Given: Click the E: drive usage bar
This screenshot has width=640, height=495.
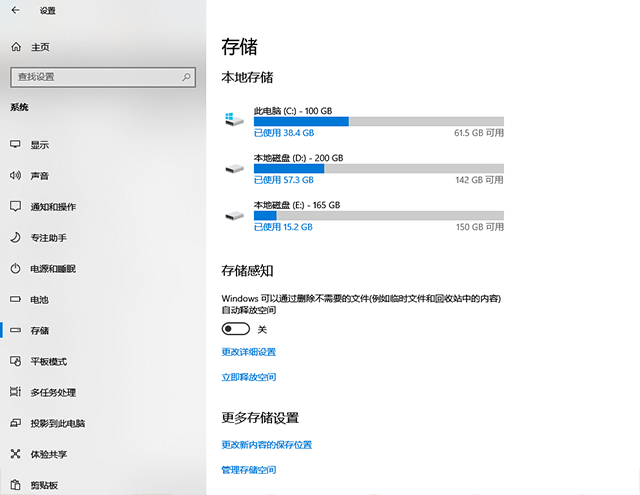Looking at the screenshot, I should [379, 215].
